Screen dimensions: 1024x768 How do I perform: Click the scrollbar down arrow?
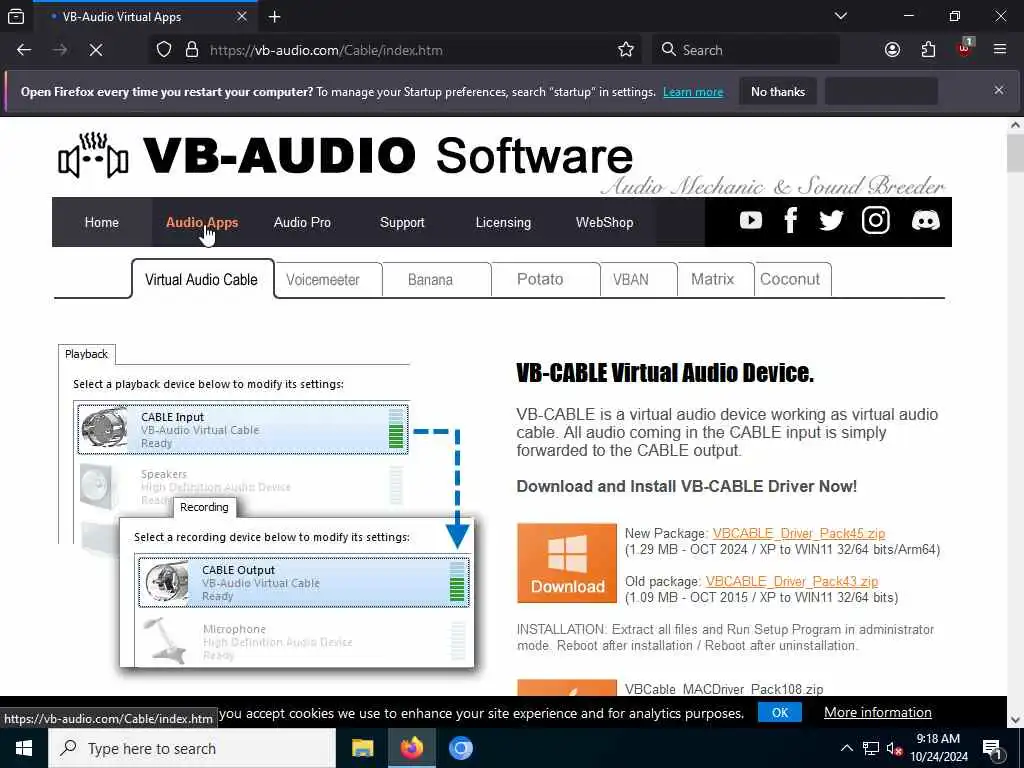(x=1015, y=720)
